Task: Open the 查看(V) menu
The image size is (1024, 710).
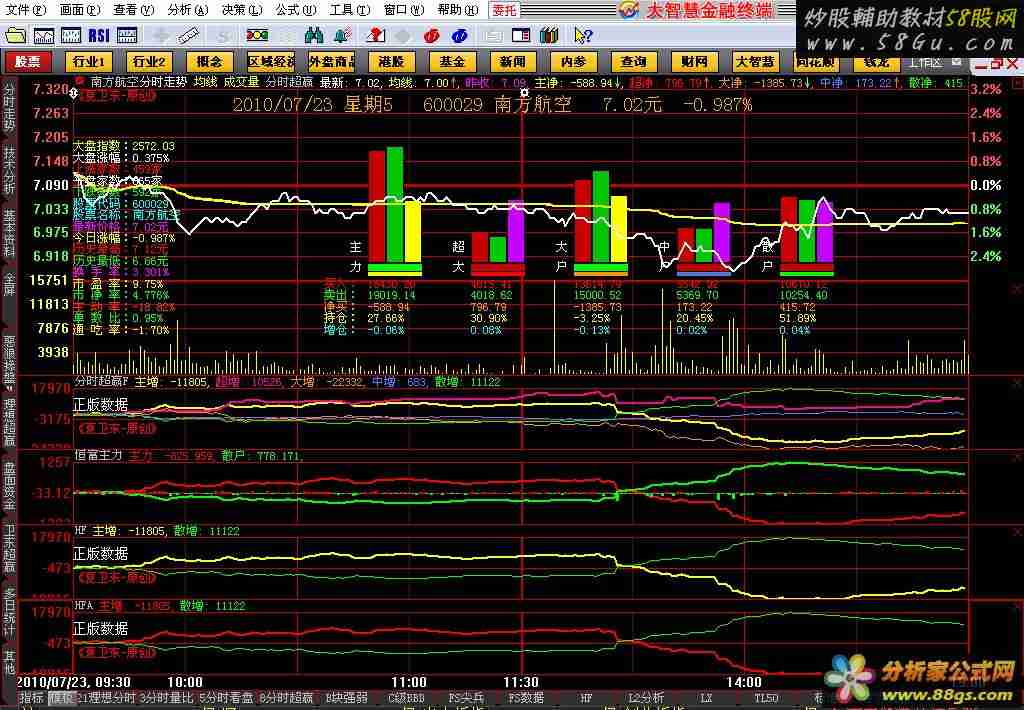Action: pos(134,10)
